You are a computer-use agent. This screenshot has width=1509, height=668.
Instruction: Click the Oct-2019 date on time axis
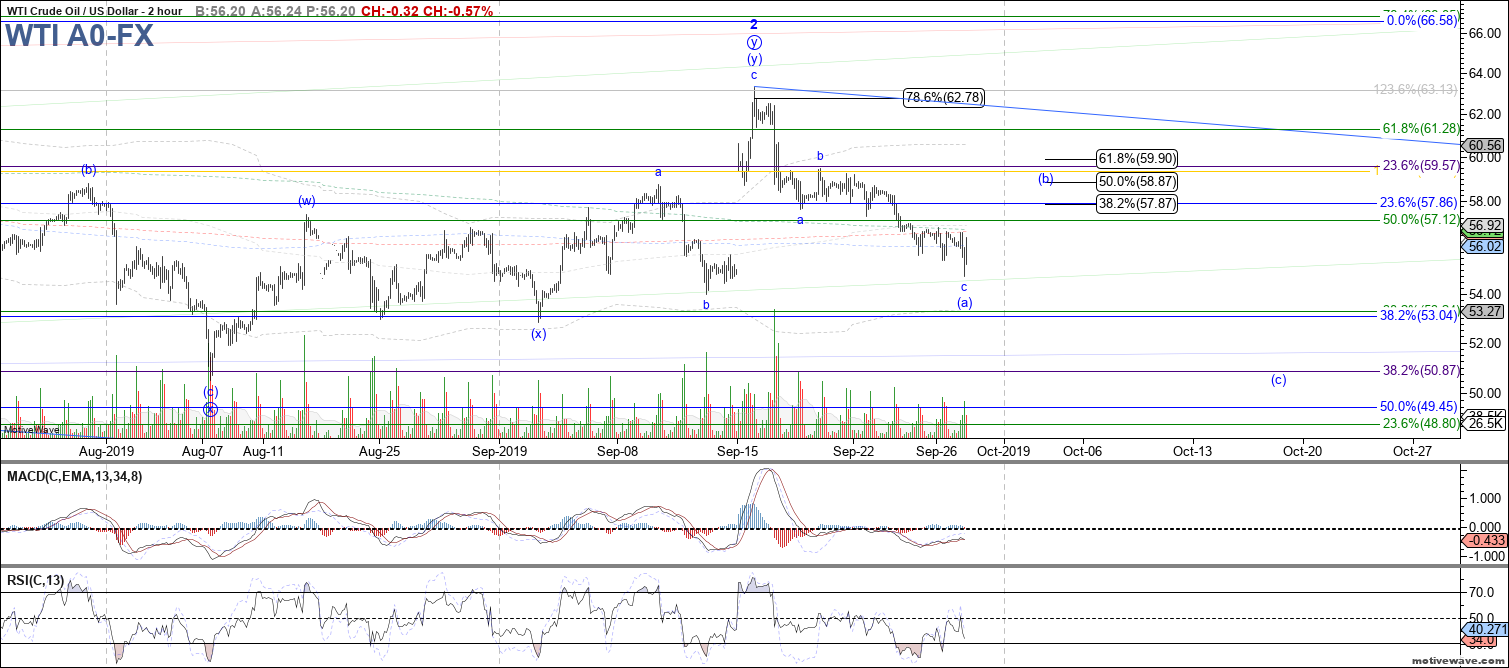pyautogui.click(x=1003, y=451)
